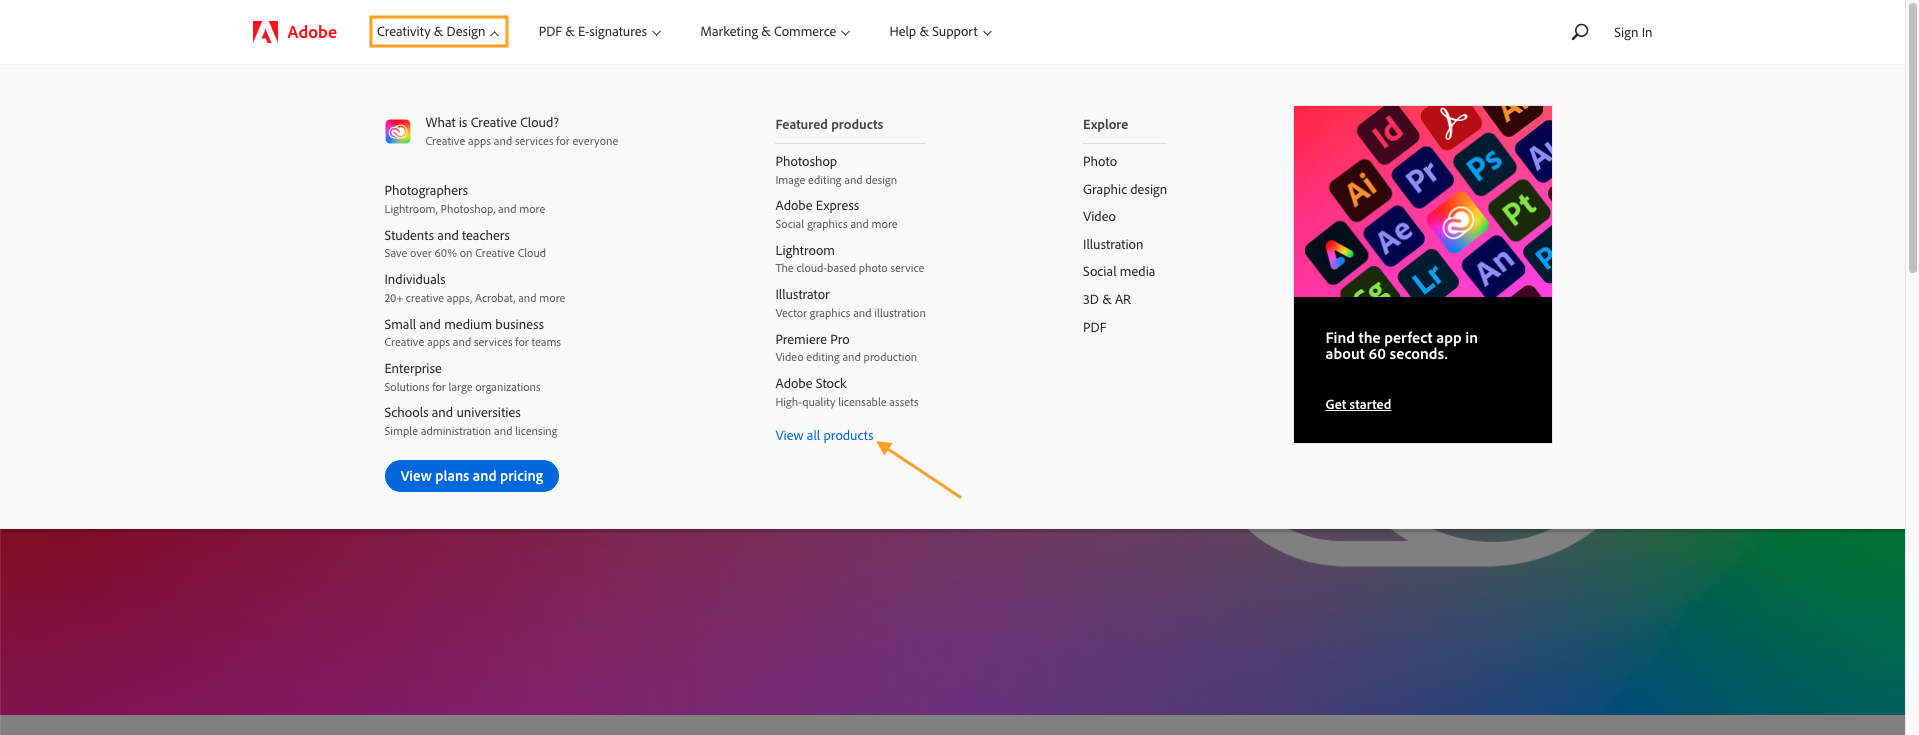Click the Get started link
Viewport: 1919px width, 735px height.
[1358, 404]
